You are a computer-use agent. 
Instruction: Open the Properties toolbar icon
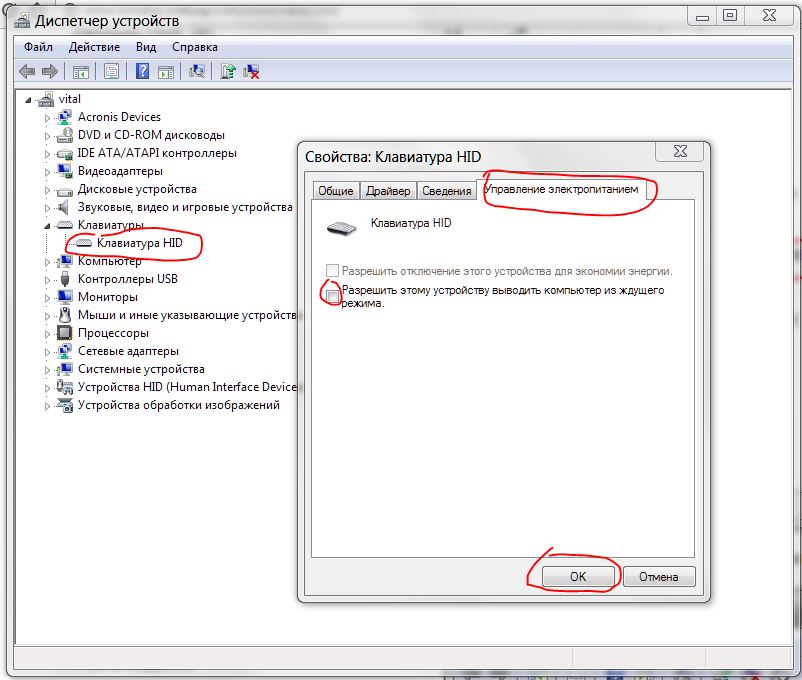[111, 71]
